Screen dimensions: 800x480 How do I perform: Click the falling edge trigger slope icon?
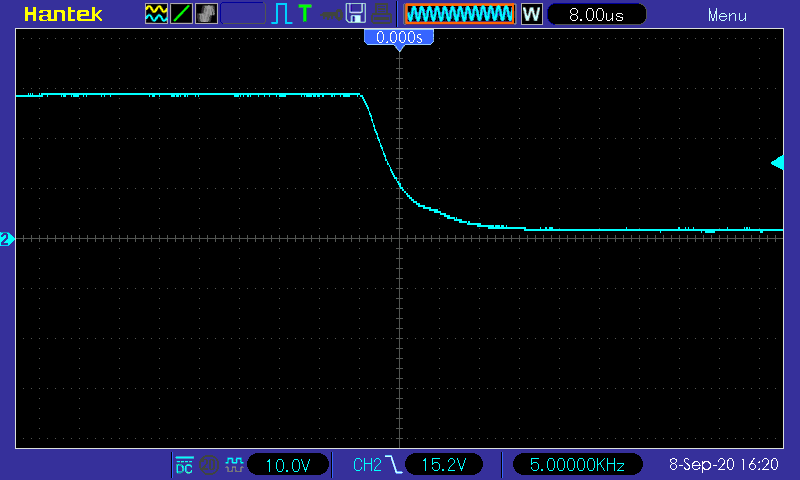point(393,465)
